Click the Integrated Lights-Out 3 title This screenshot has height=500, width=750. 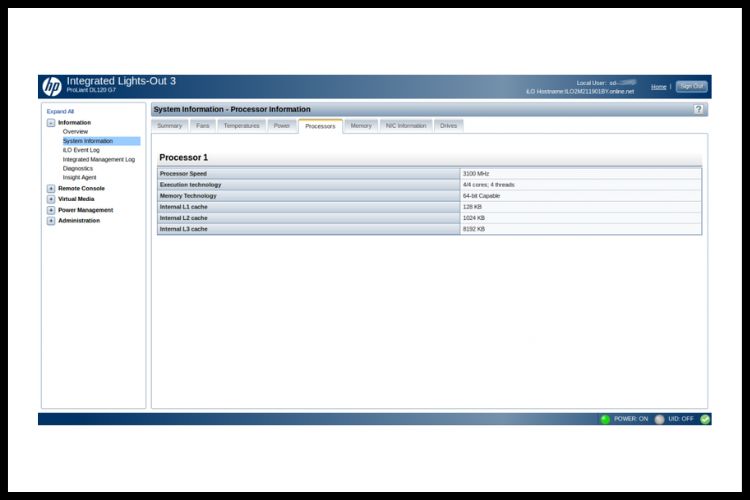pos(121,81)
